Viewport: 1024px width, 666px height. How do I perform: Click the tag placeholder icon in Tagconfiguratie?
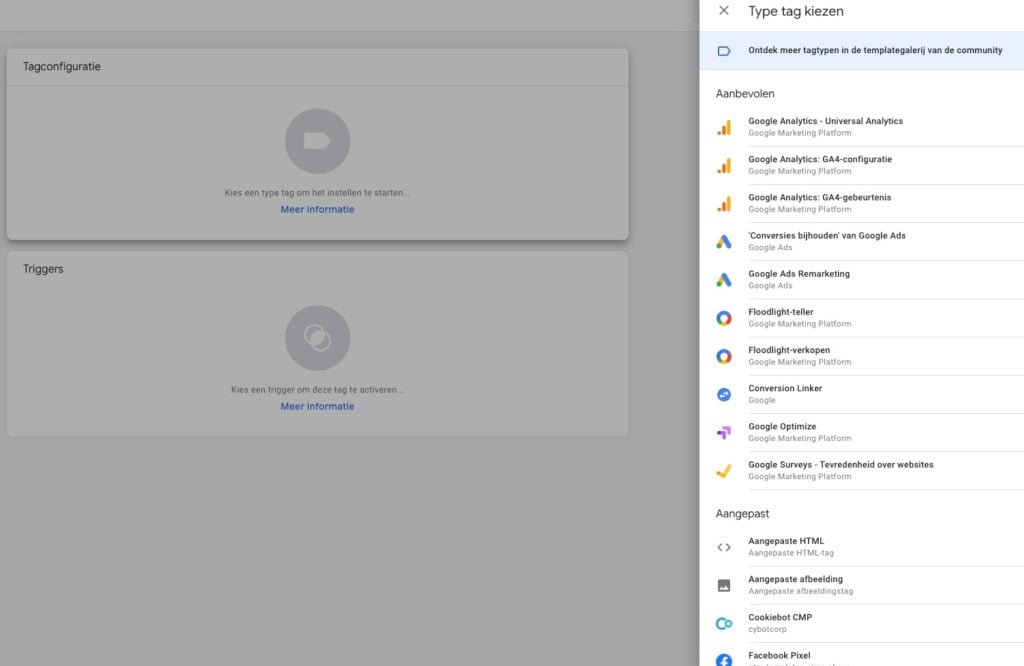click(317, 141)
